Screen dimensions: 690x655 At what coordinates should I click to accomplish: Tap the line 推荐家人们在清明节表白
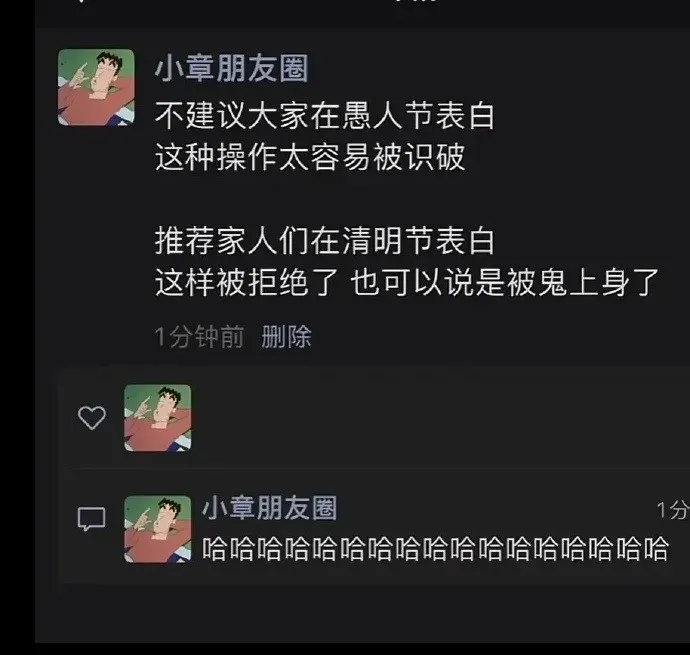tap(325, 241)
